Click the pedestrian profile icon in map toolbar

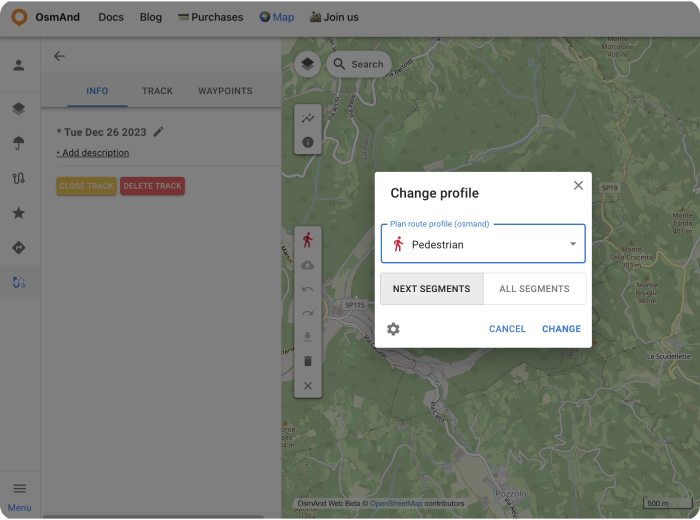[307, 240]
